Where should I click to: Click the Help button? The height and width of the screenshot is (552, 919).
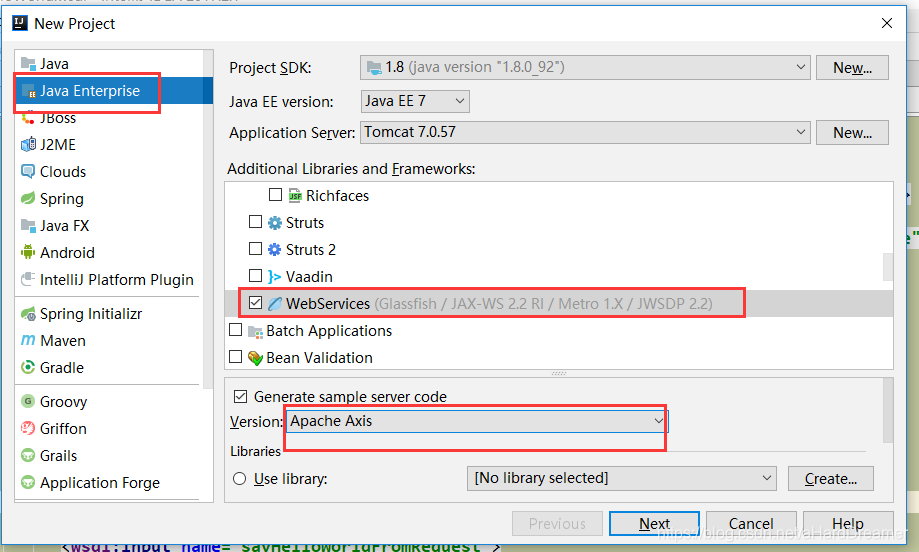[847, 523]
